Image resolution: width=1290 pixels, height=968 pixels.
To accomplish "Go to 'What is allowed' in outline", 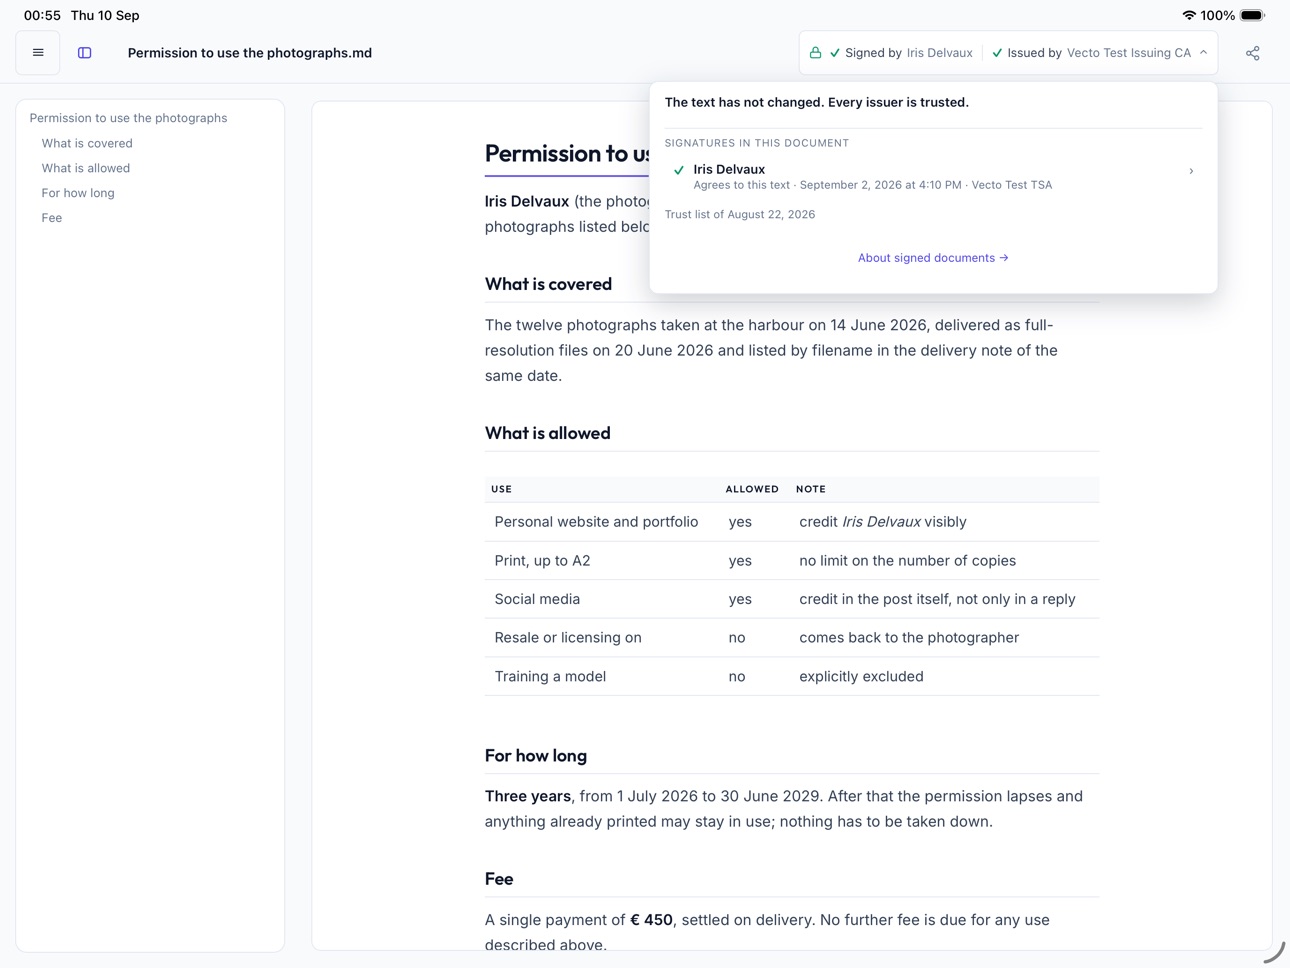I will point(86,168).
